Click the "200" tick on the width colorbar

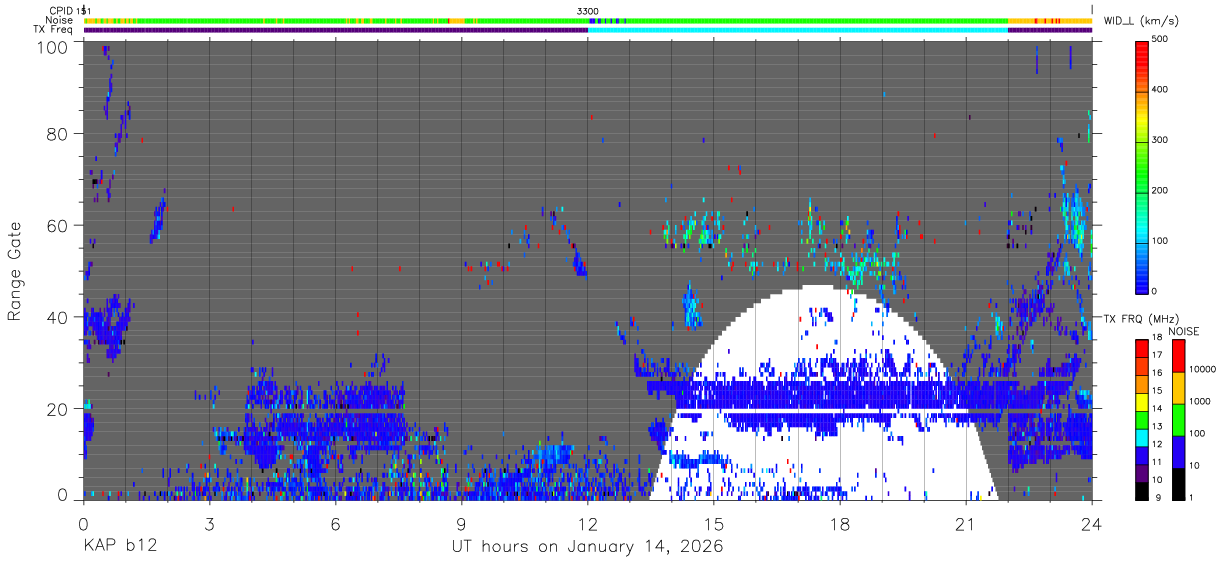click(x=1160, y=191)
